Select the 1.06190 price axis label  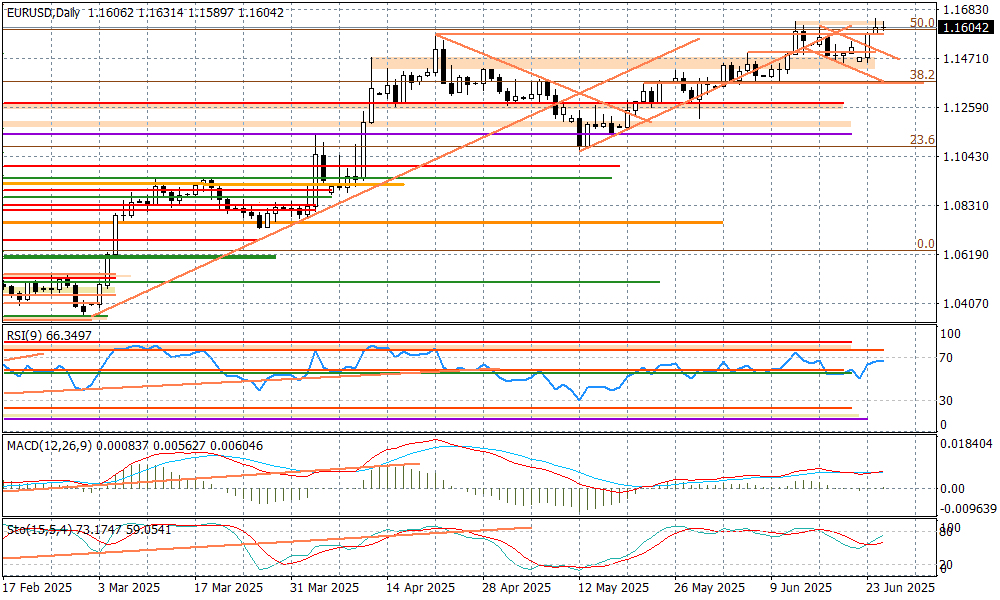(966, 254)
